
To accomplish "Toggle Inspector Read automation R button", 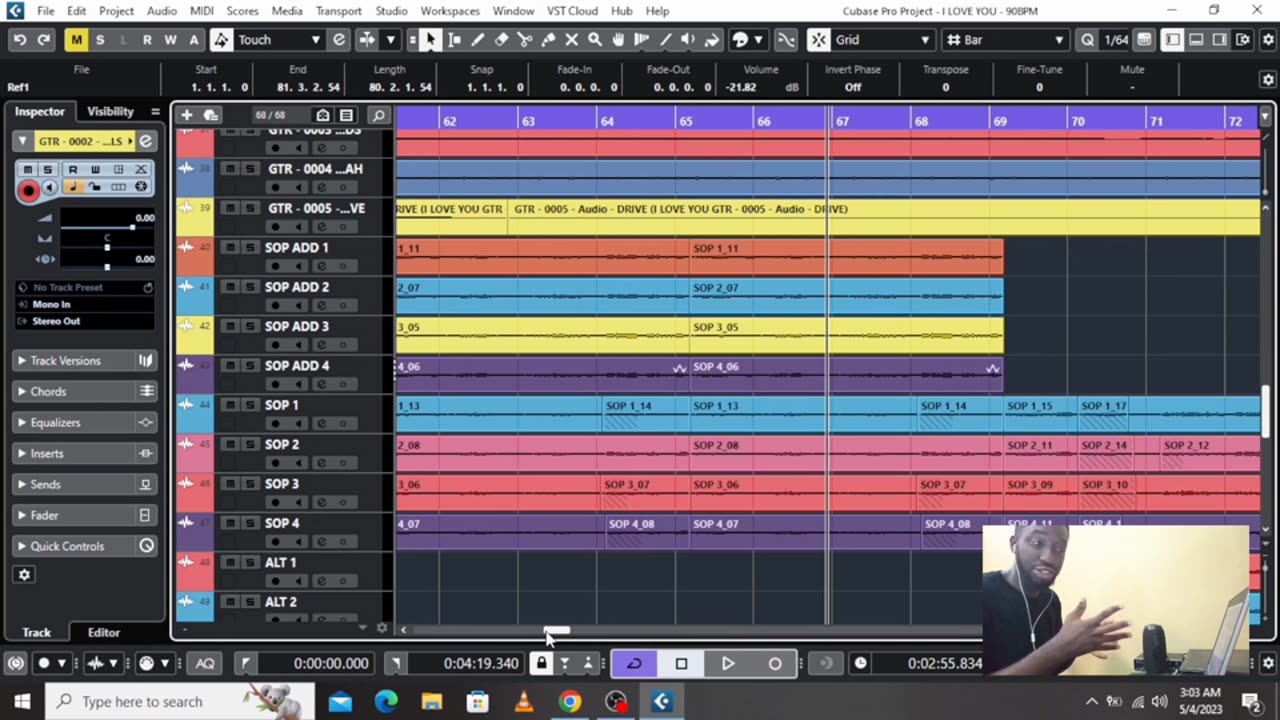I will pos(72,169).
